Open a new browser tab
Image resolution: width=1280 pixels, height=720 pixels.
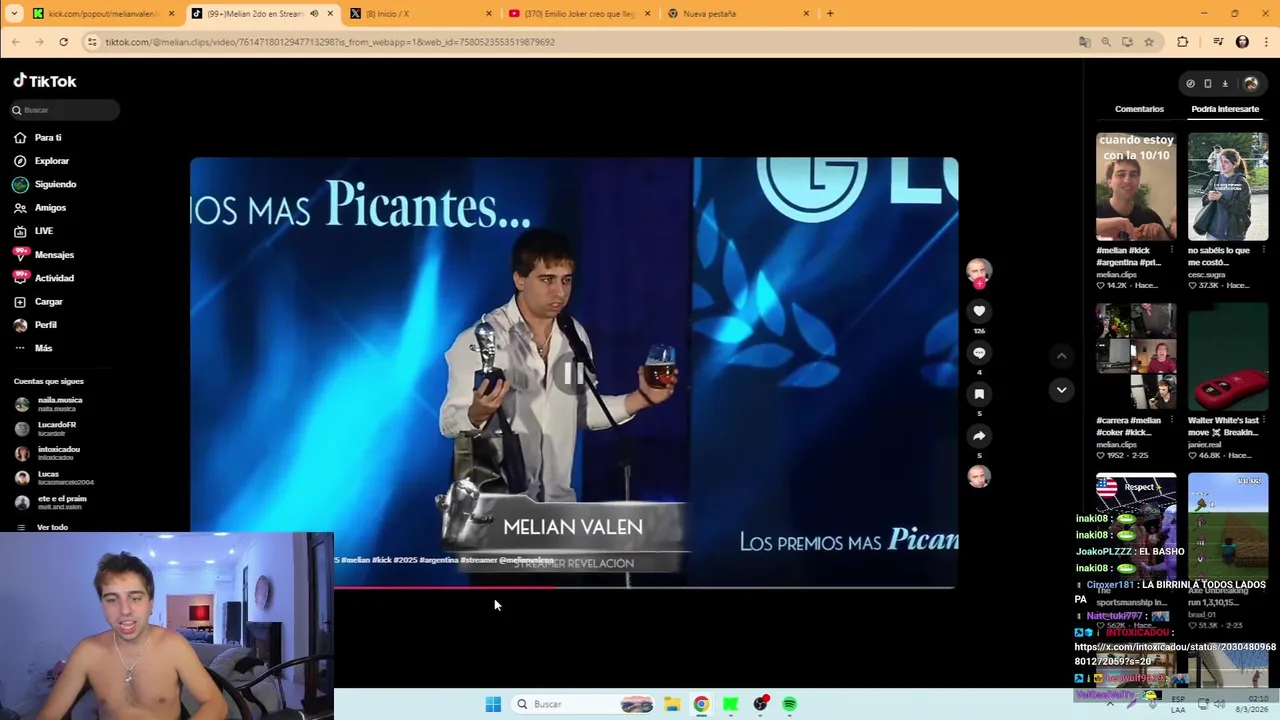pyautogui.click(x=830, y=14)
